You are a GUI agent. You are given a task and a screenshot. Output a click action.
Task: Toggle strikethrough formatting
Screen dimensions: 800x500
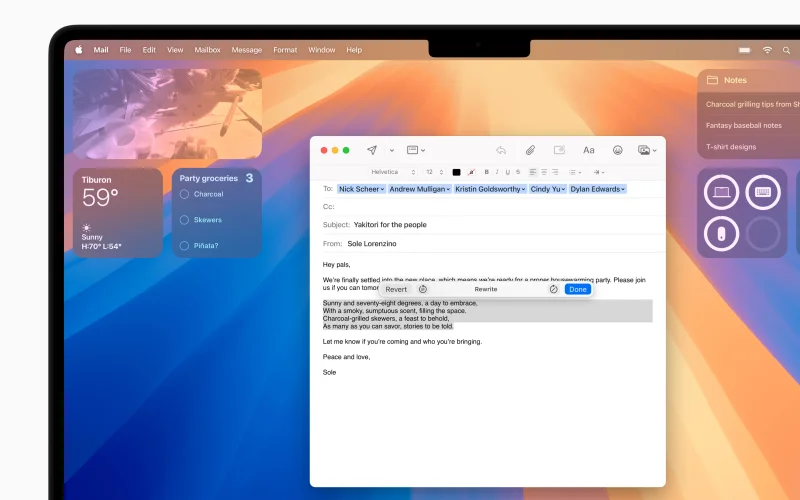(x=518, y=172)
